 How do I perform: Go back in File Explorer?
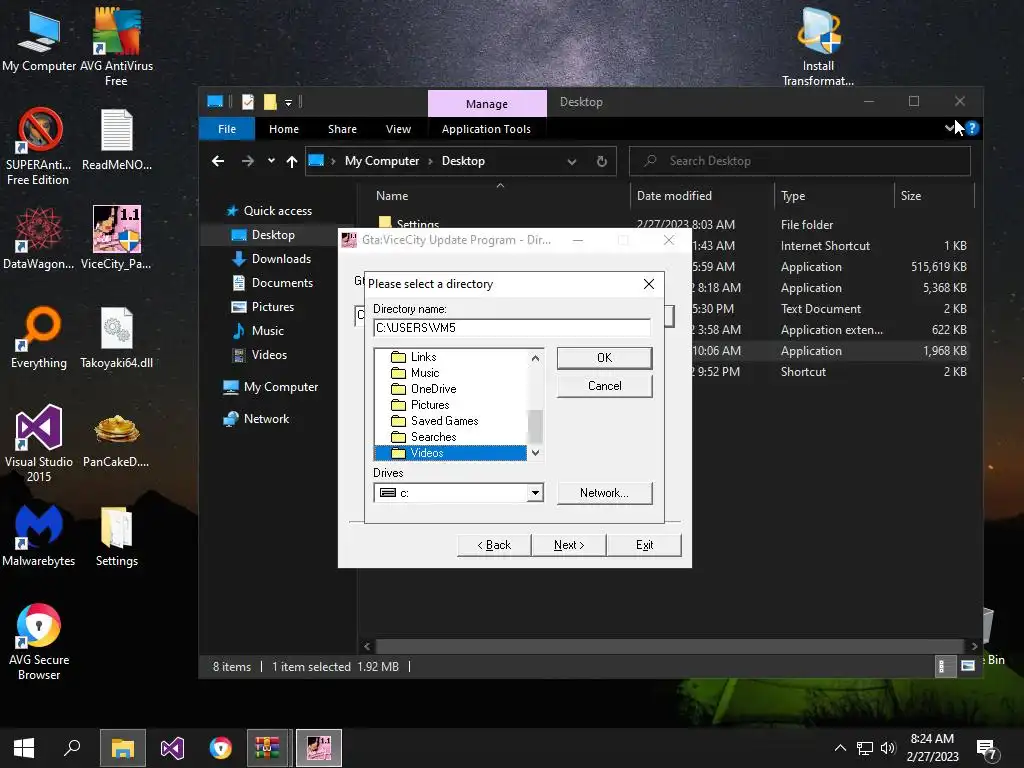[218, 161]
